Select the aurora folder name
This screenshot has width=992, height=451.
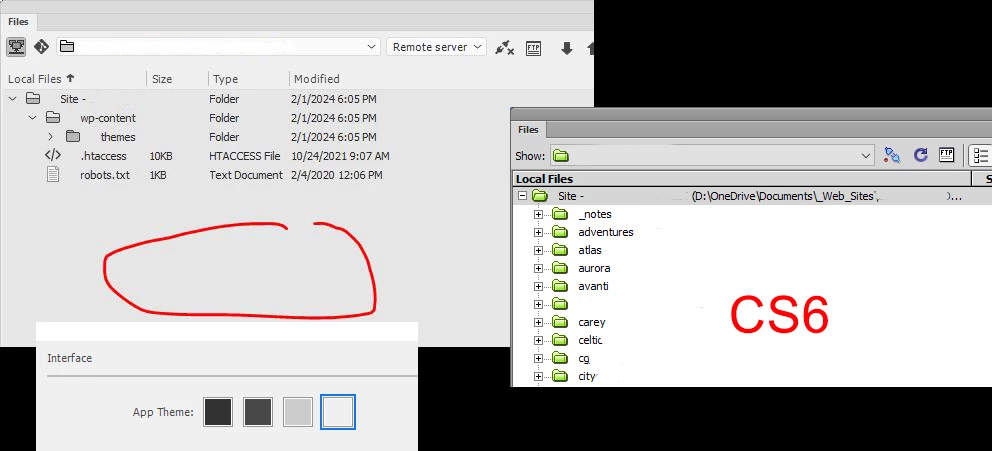click(x=594, y=268)
